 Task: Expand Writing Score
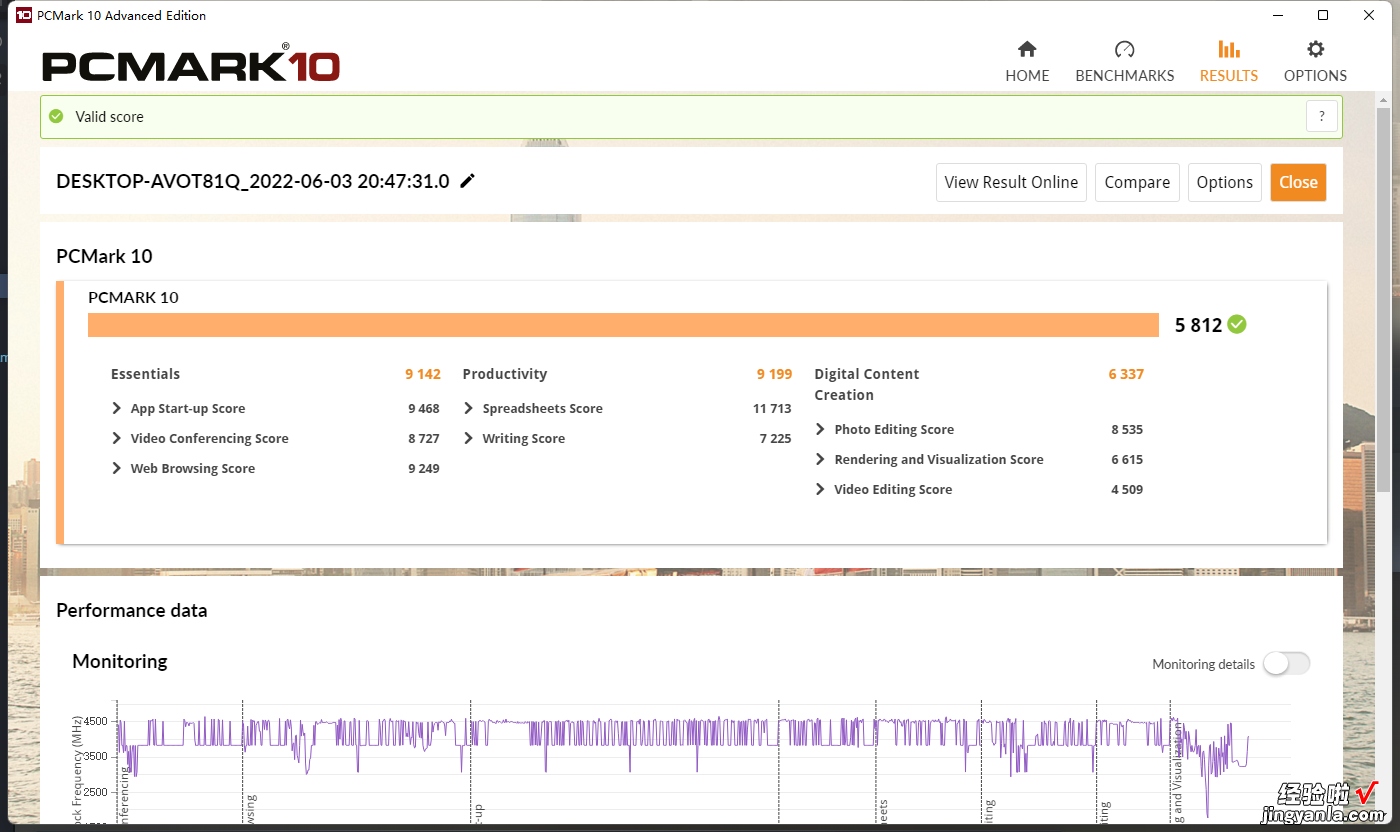coord(469,438)
